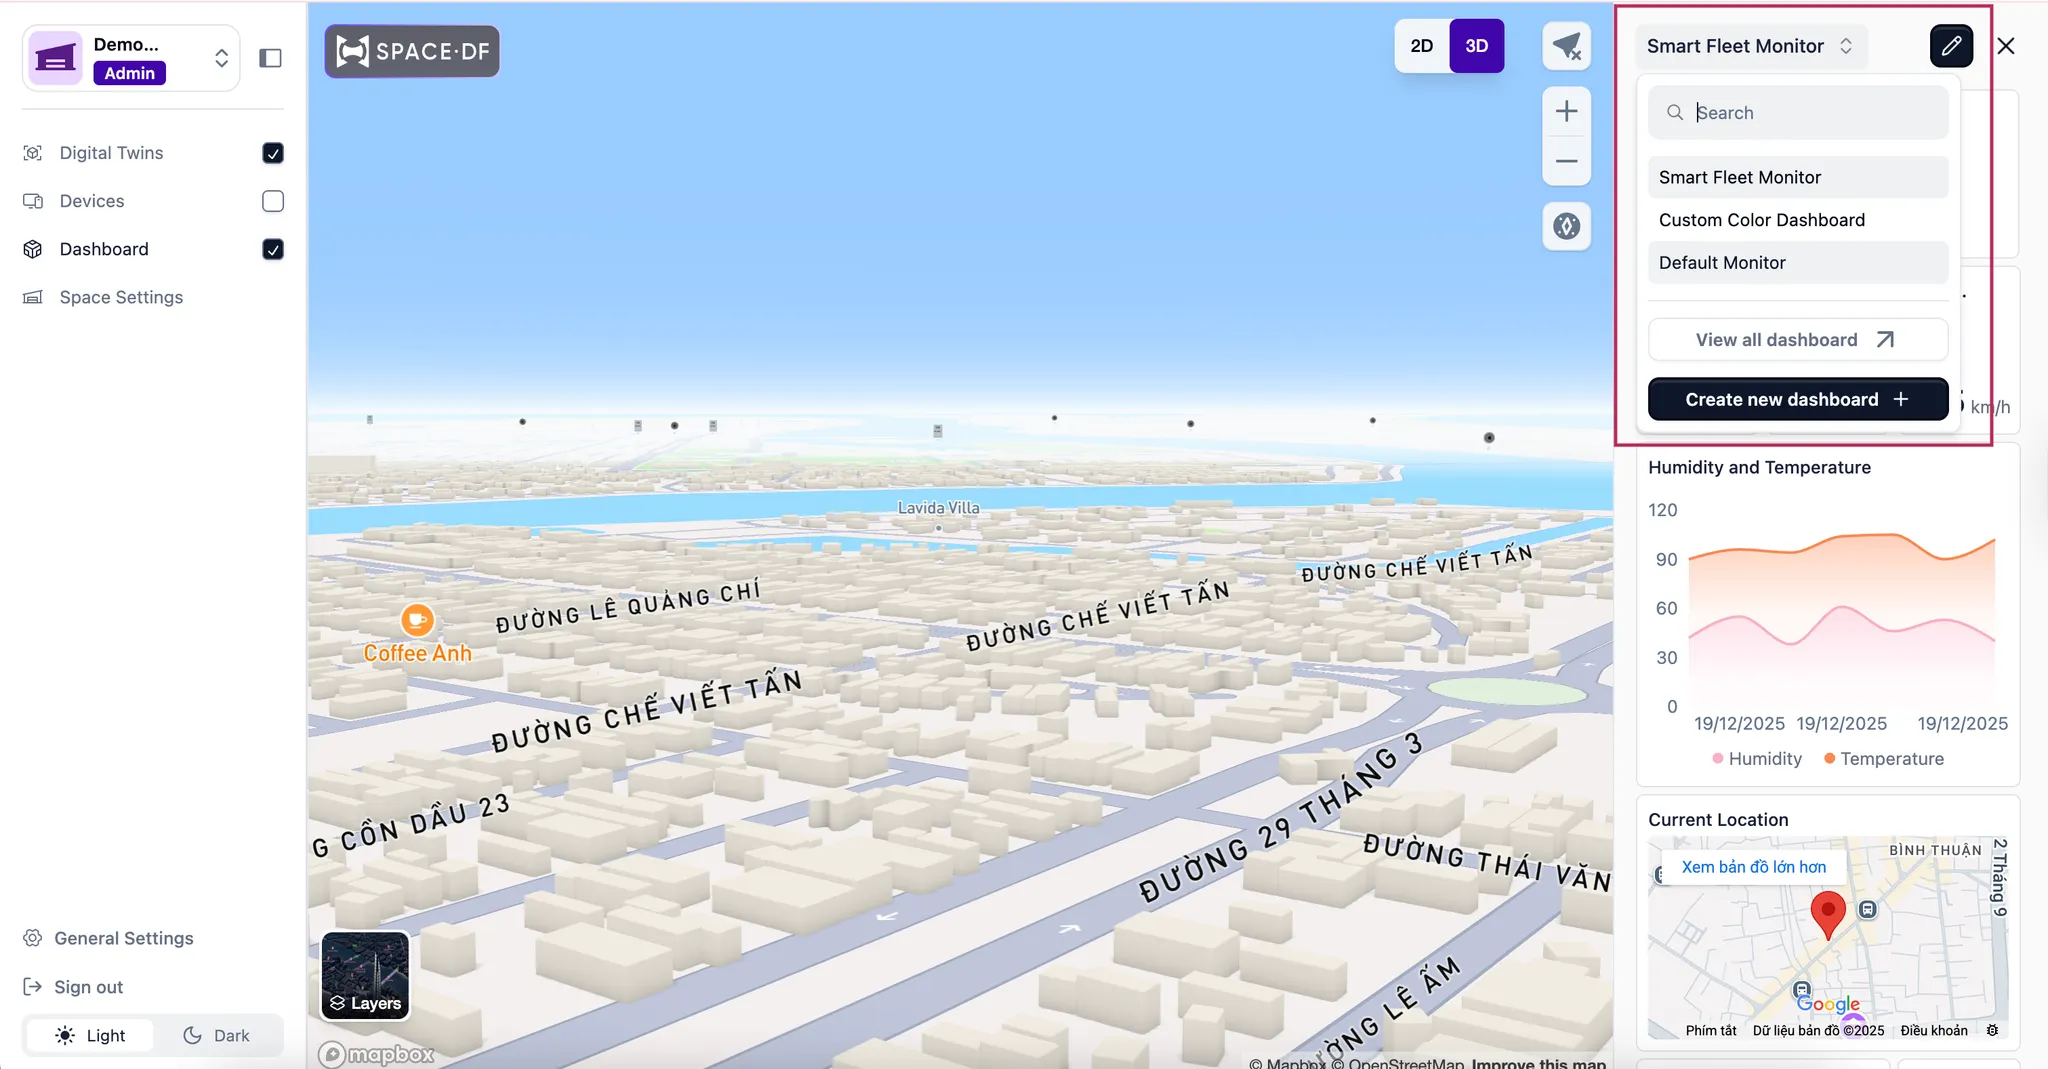Click the dashboard Search input field
The height and width of the screenshot is (1069, 2048).
coord(1810,113)
